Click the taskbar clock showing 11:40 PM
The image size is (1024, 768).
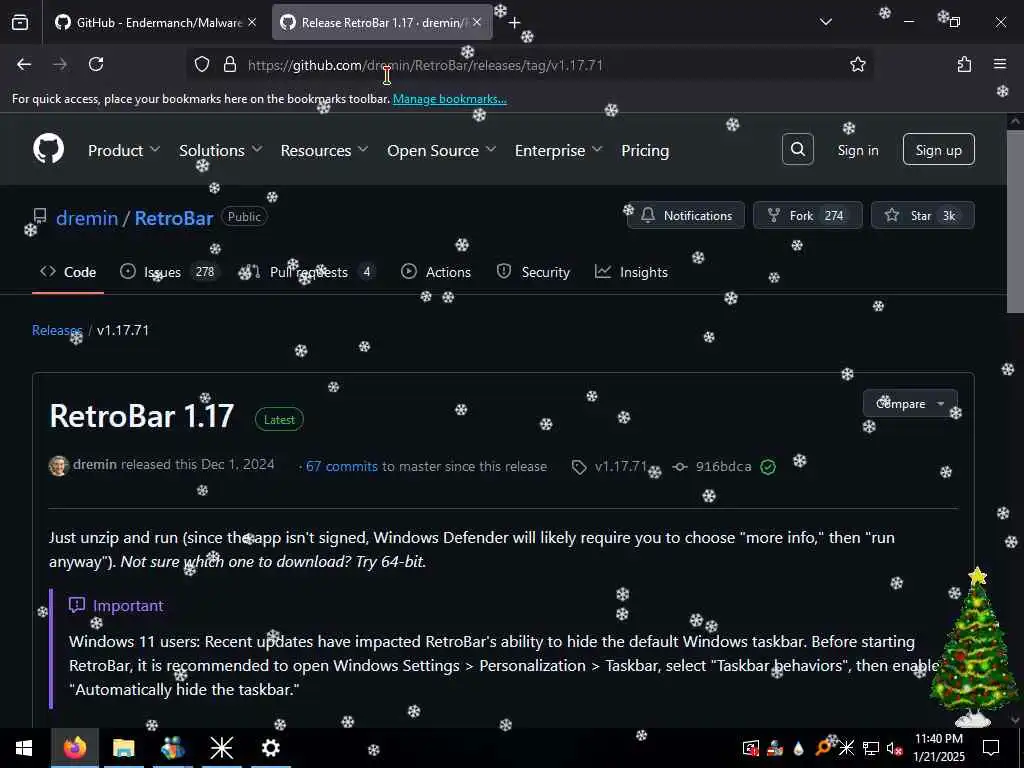coord(938,748)
